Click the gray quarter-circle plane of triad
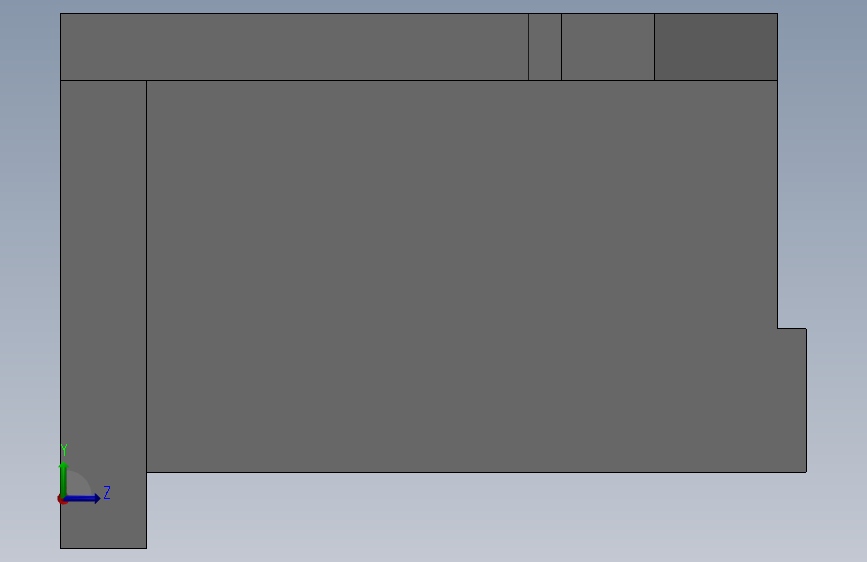This screenshot has height=562, width=867. click(79, 485)
